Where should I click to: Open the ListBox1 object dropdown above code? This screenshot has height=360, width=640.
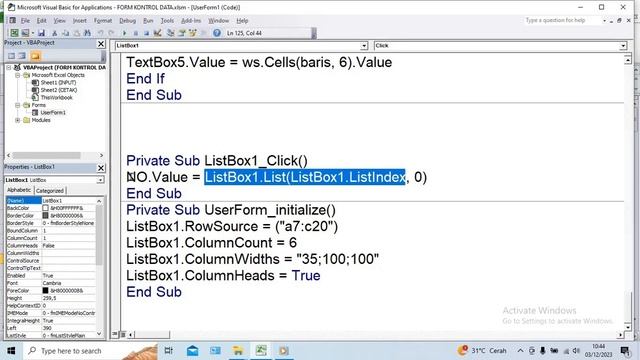pyautogui.click(x=364, y=46)
